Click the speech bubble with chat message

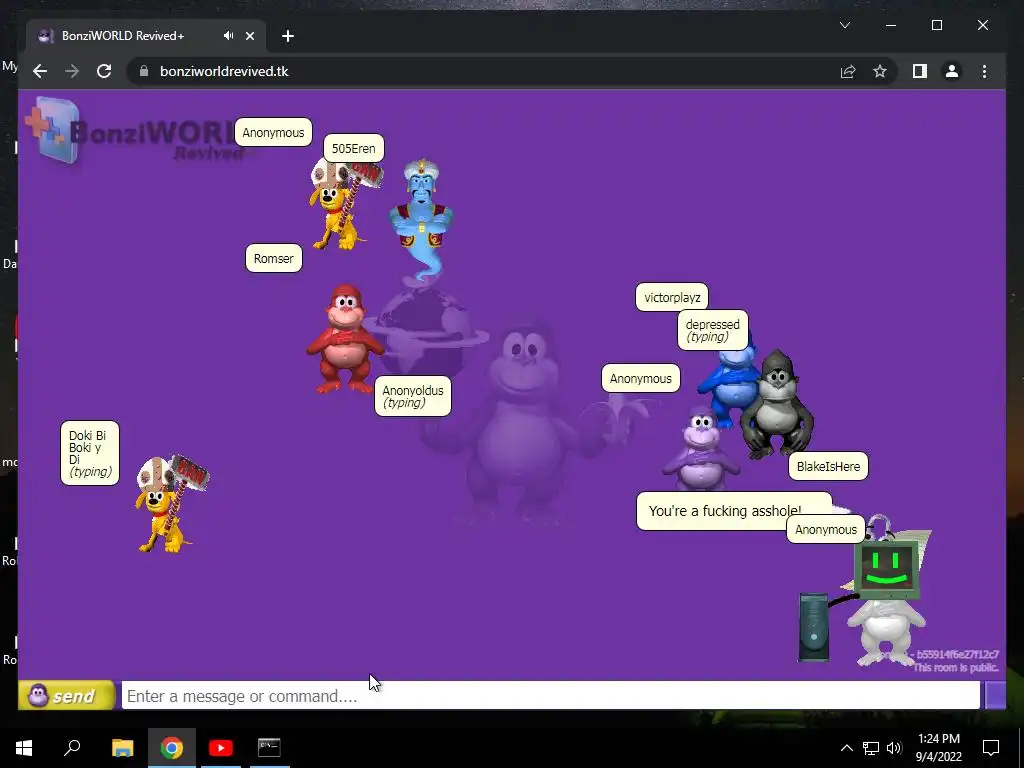(x=718, y=510)
